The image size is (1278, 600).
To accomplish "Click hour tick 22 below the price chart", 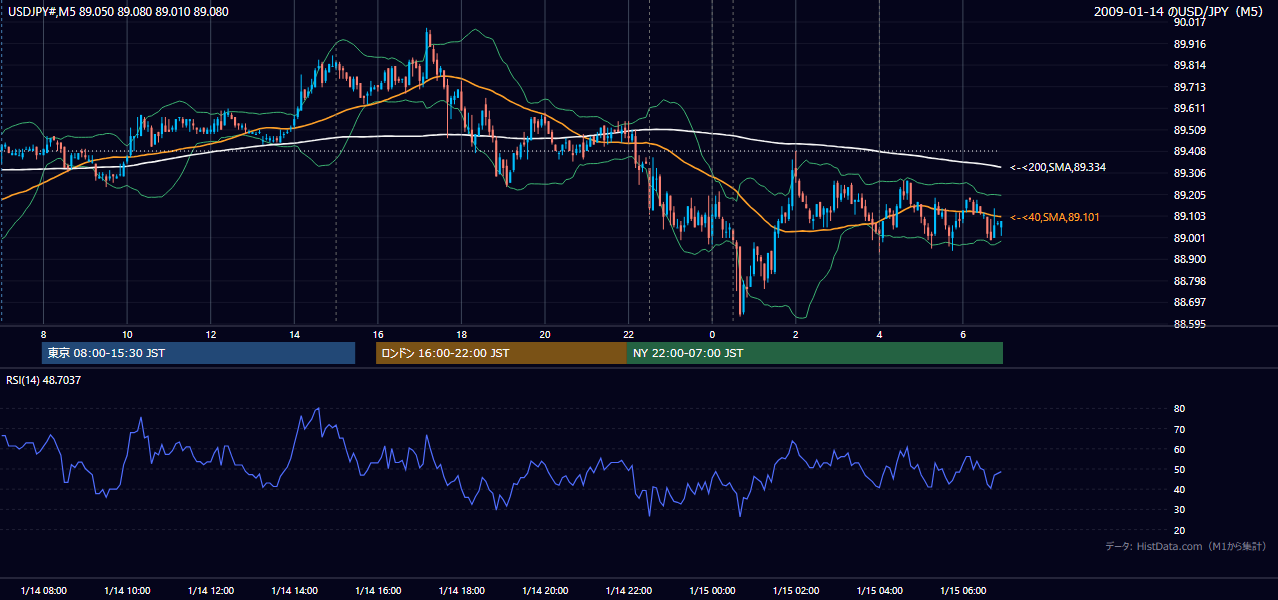I will coord(628,334).
